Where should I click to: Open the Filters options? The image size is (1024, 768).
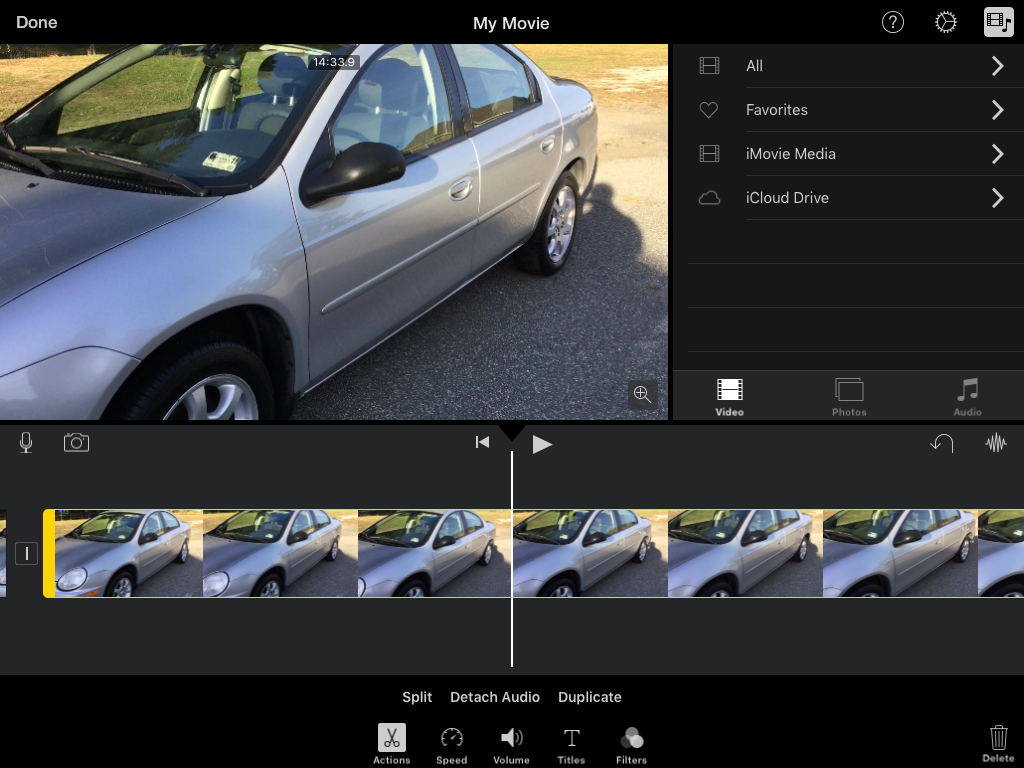coord(631,743)
